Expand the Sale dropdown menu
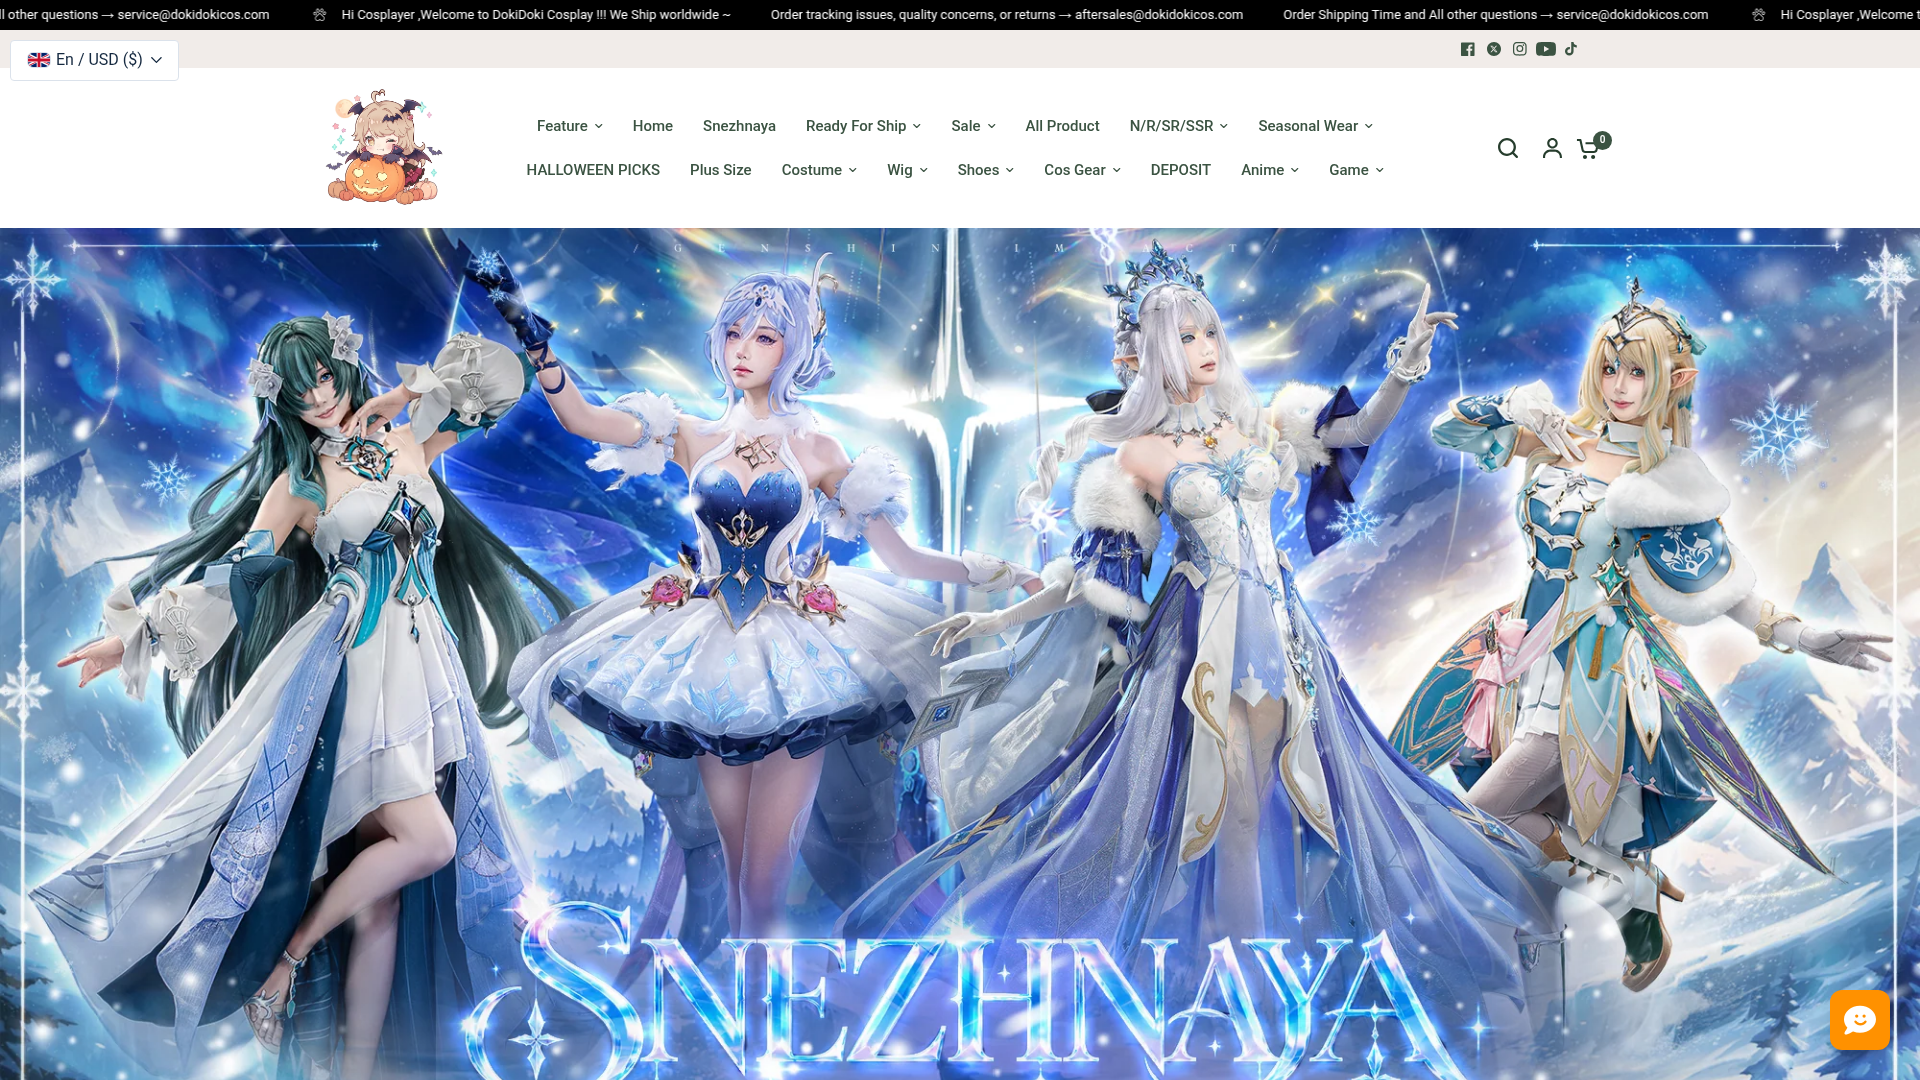Viewport: 1920px width, 1080px height. click(973, 126)
